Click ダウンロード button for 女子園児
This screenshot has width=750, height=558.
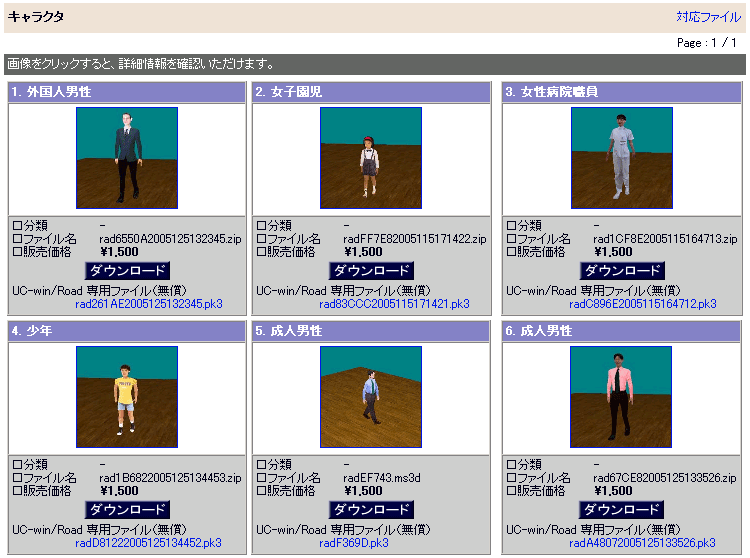tap(371, 271)
